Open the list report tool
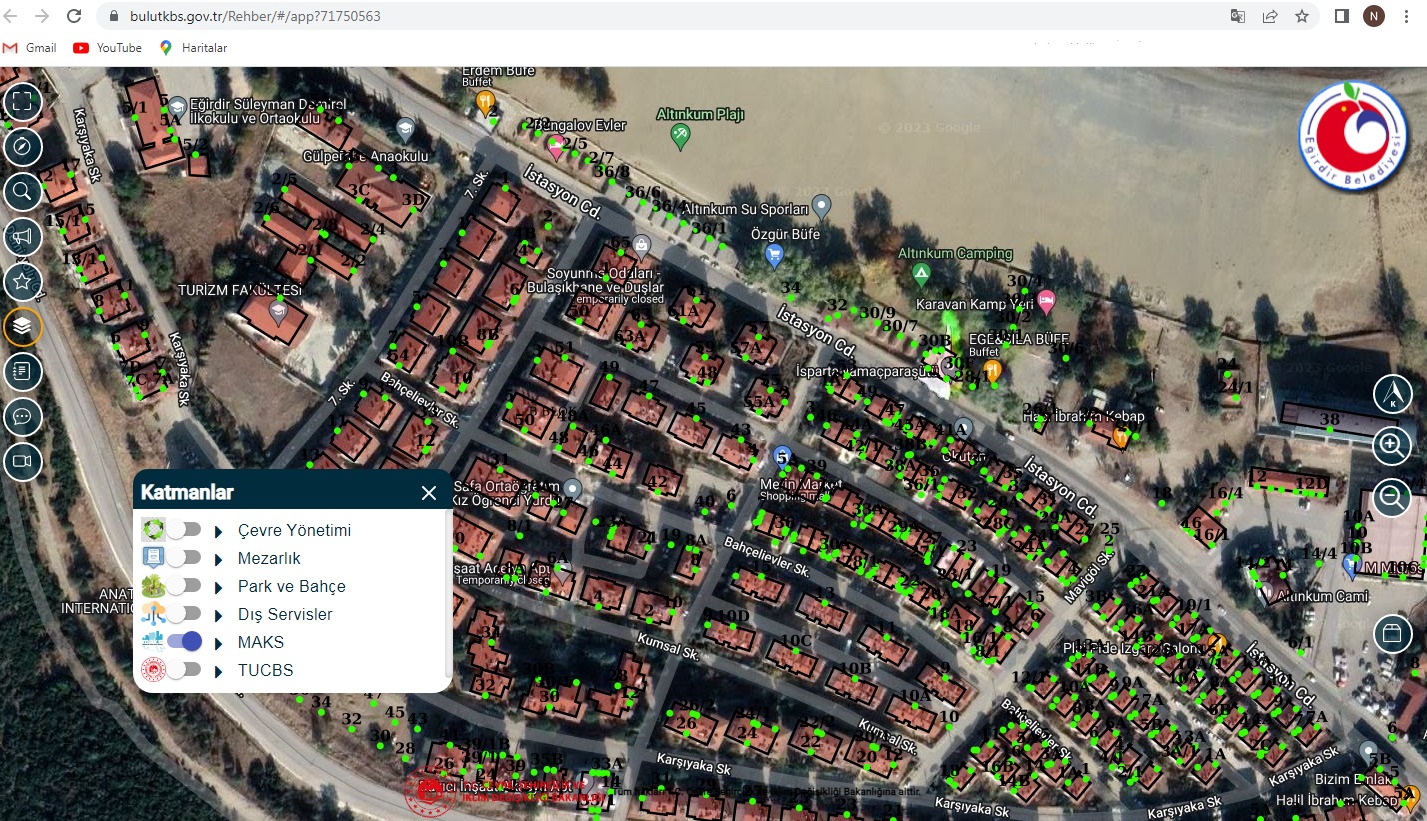 pos(23,372)
